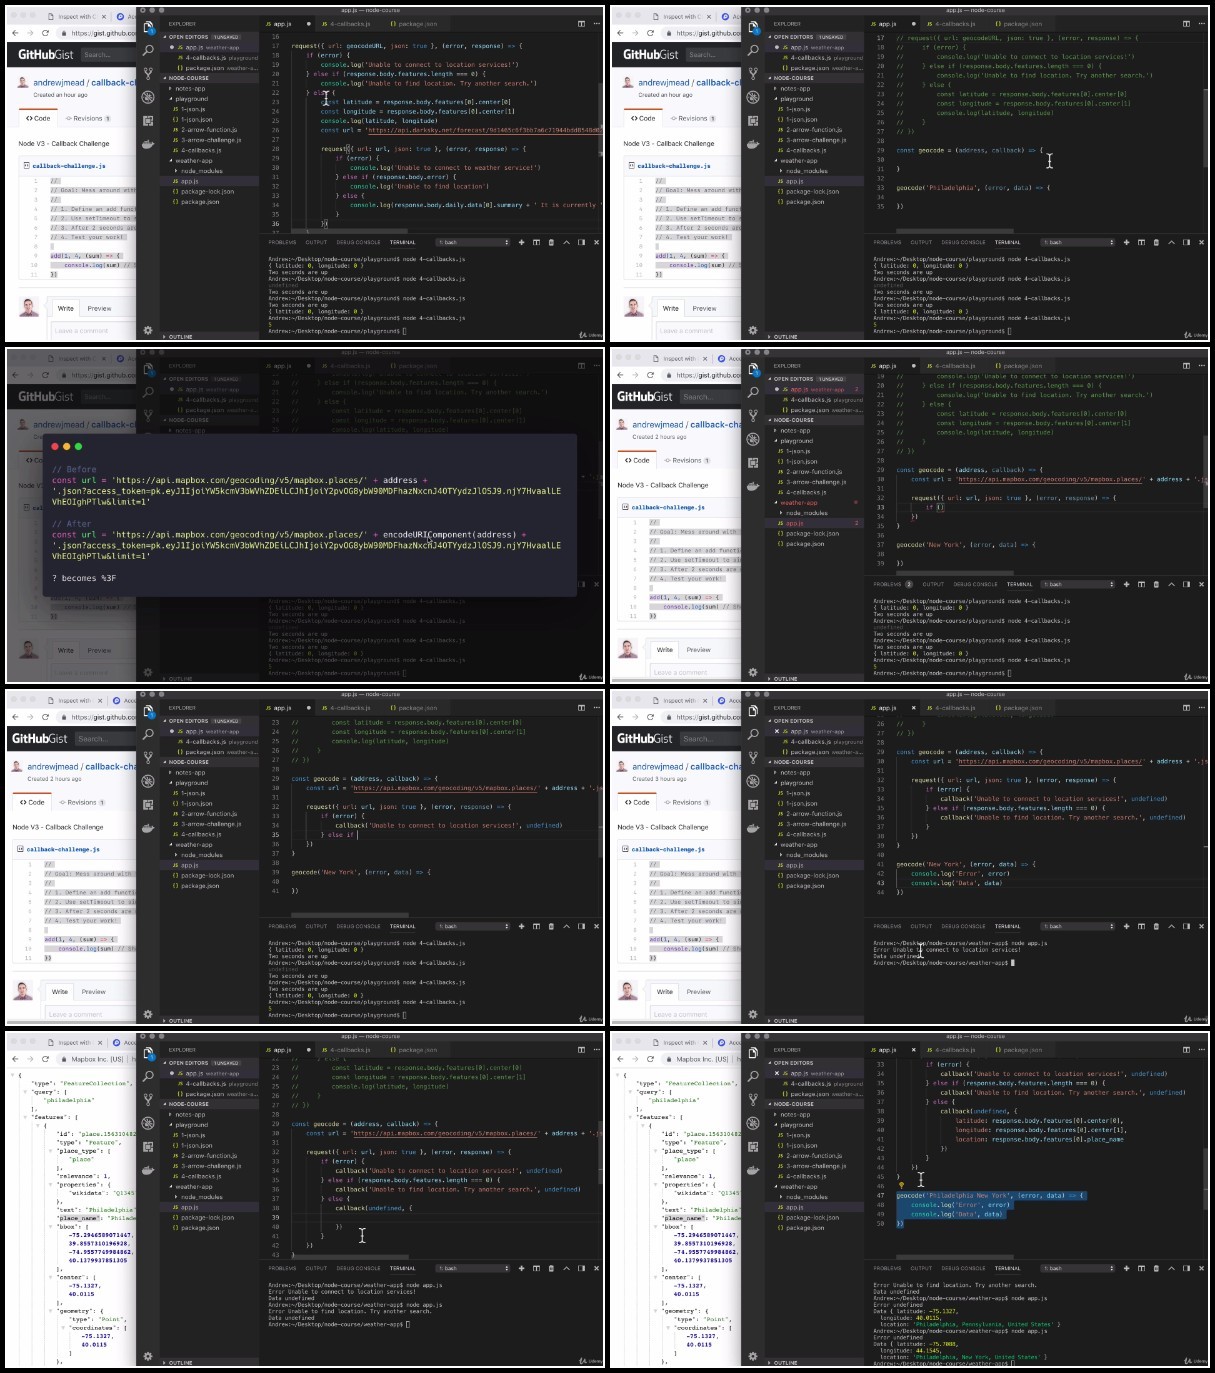
Task: Select Write comment tab in darksky code frame
Action: 66,309
